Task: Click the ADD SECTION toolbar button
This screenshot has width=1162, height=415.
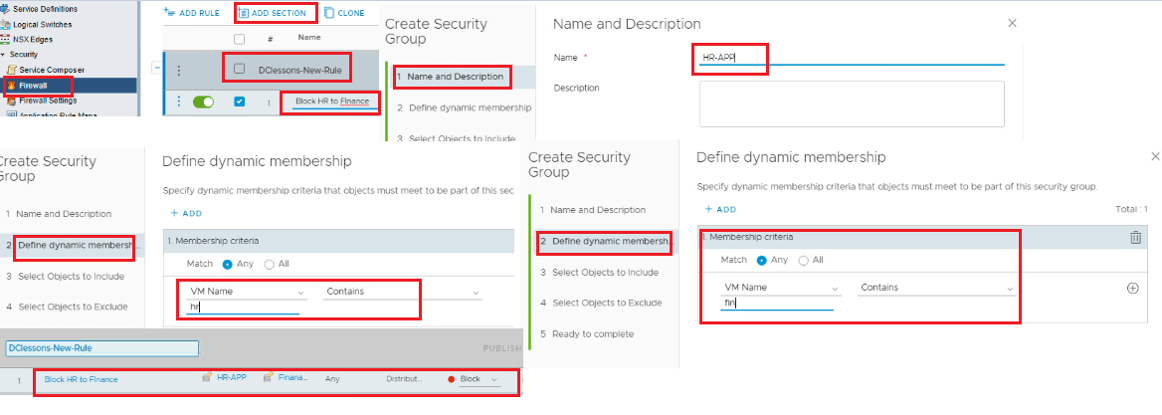Action: click(x=274, y=13)
